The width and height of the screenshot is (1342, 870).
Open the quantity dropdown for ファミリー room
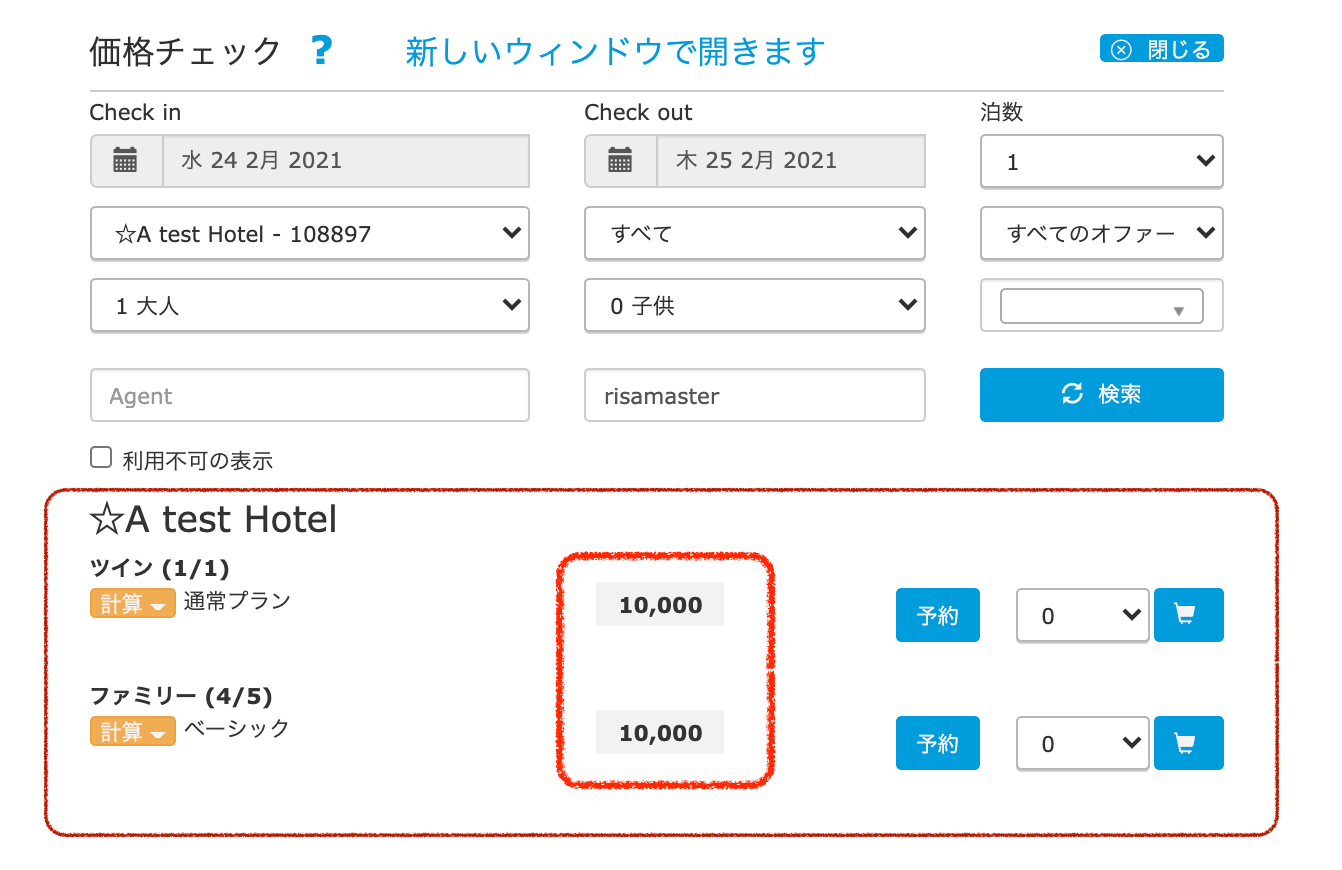click(x=1081, y=743)
